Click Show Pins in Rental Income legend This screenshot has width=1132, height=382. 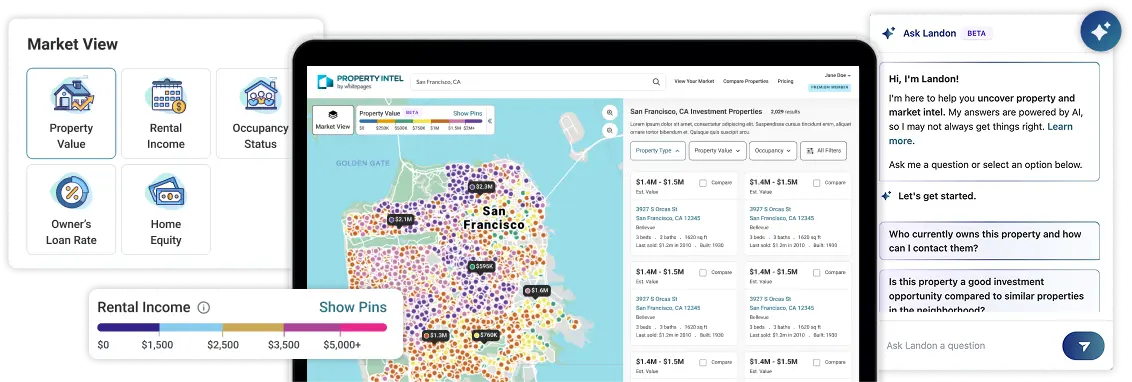click(352, 307)
